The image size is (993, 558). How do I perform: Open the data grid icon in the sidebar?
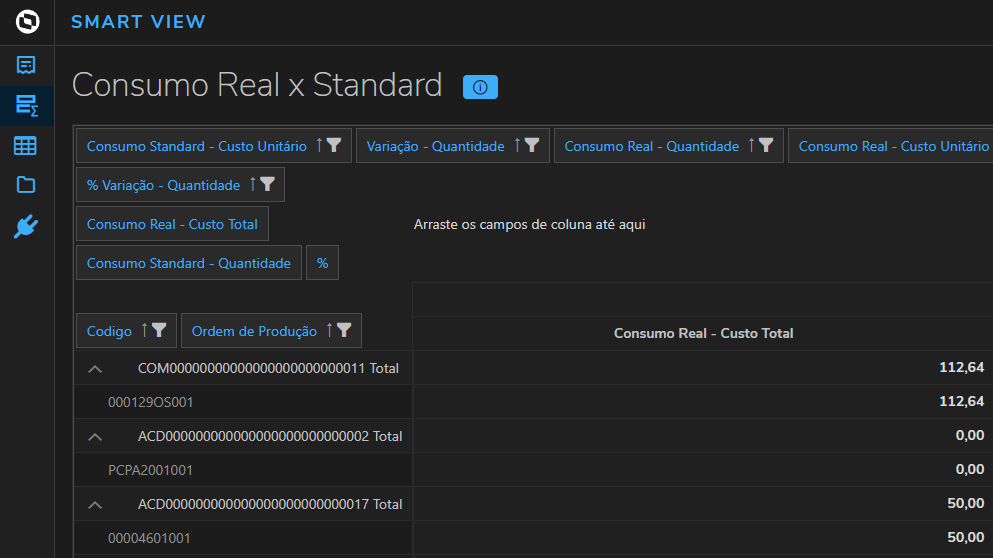pyautogui.click(x=26, y=146)
